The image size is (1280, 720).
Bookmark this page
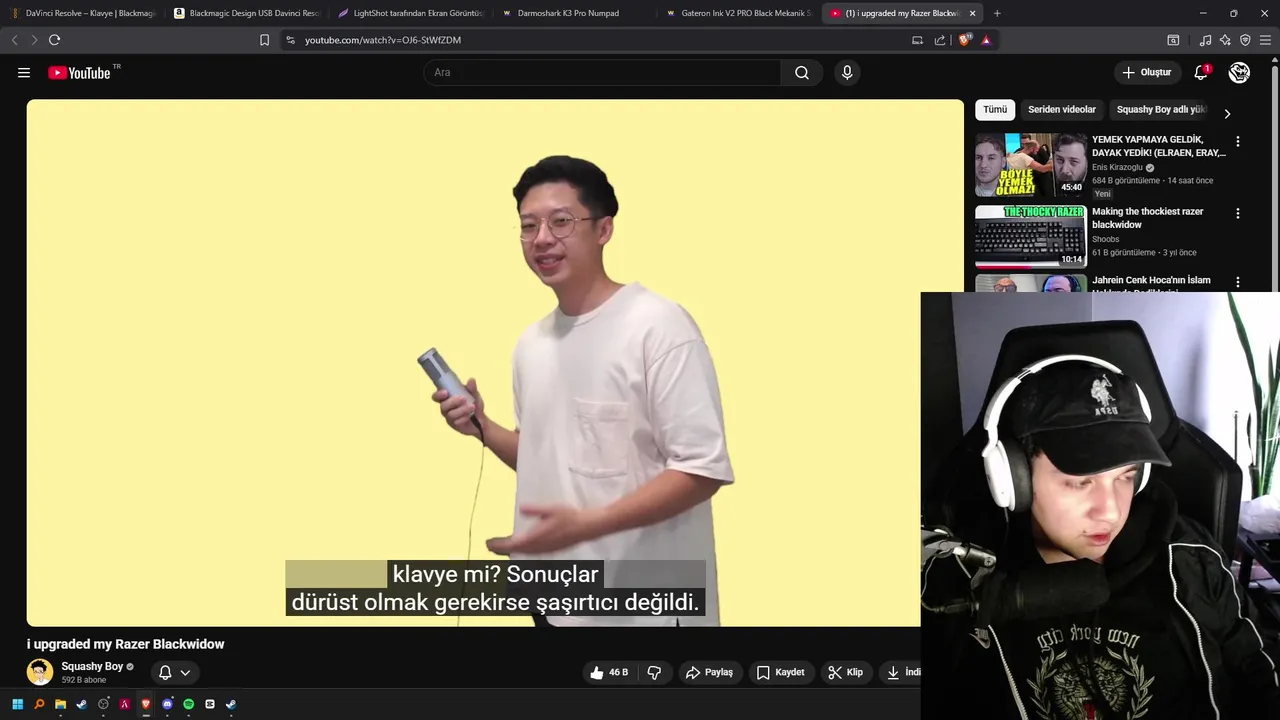(264, 40)
